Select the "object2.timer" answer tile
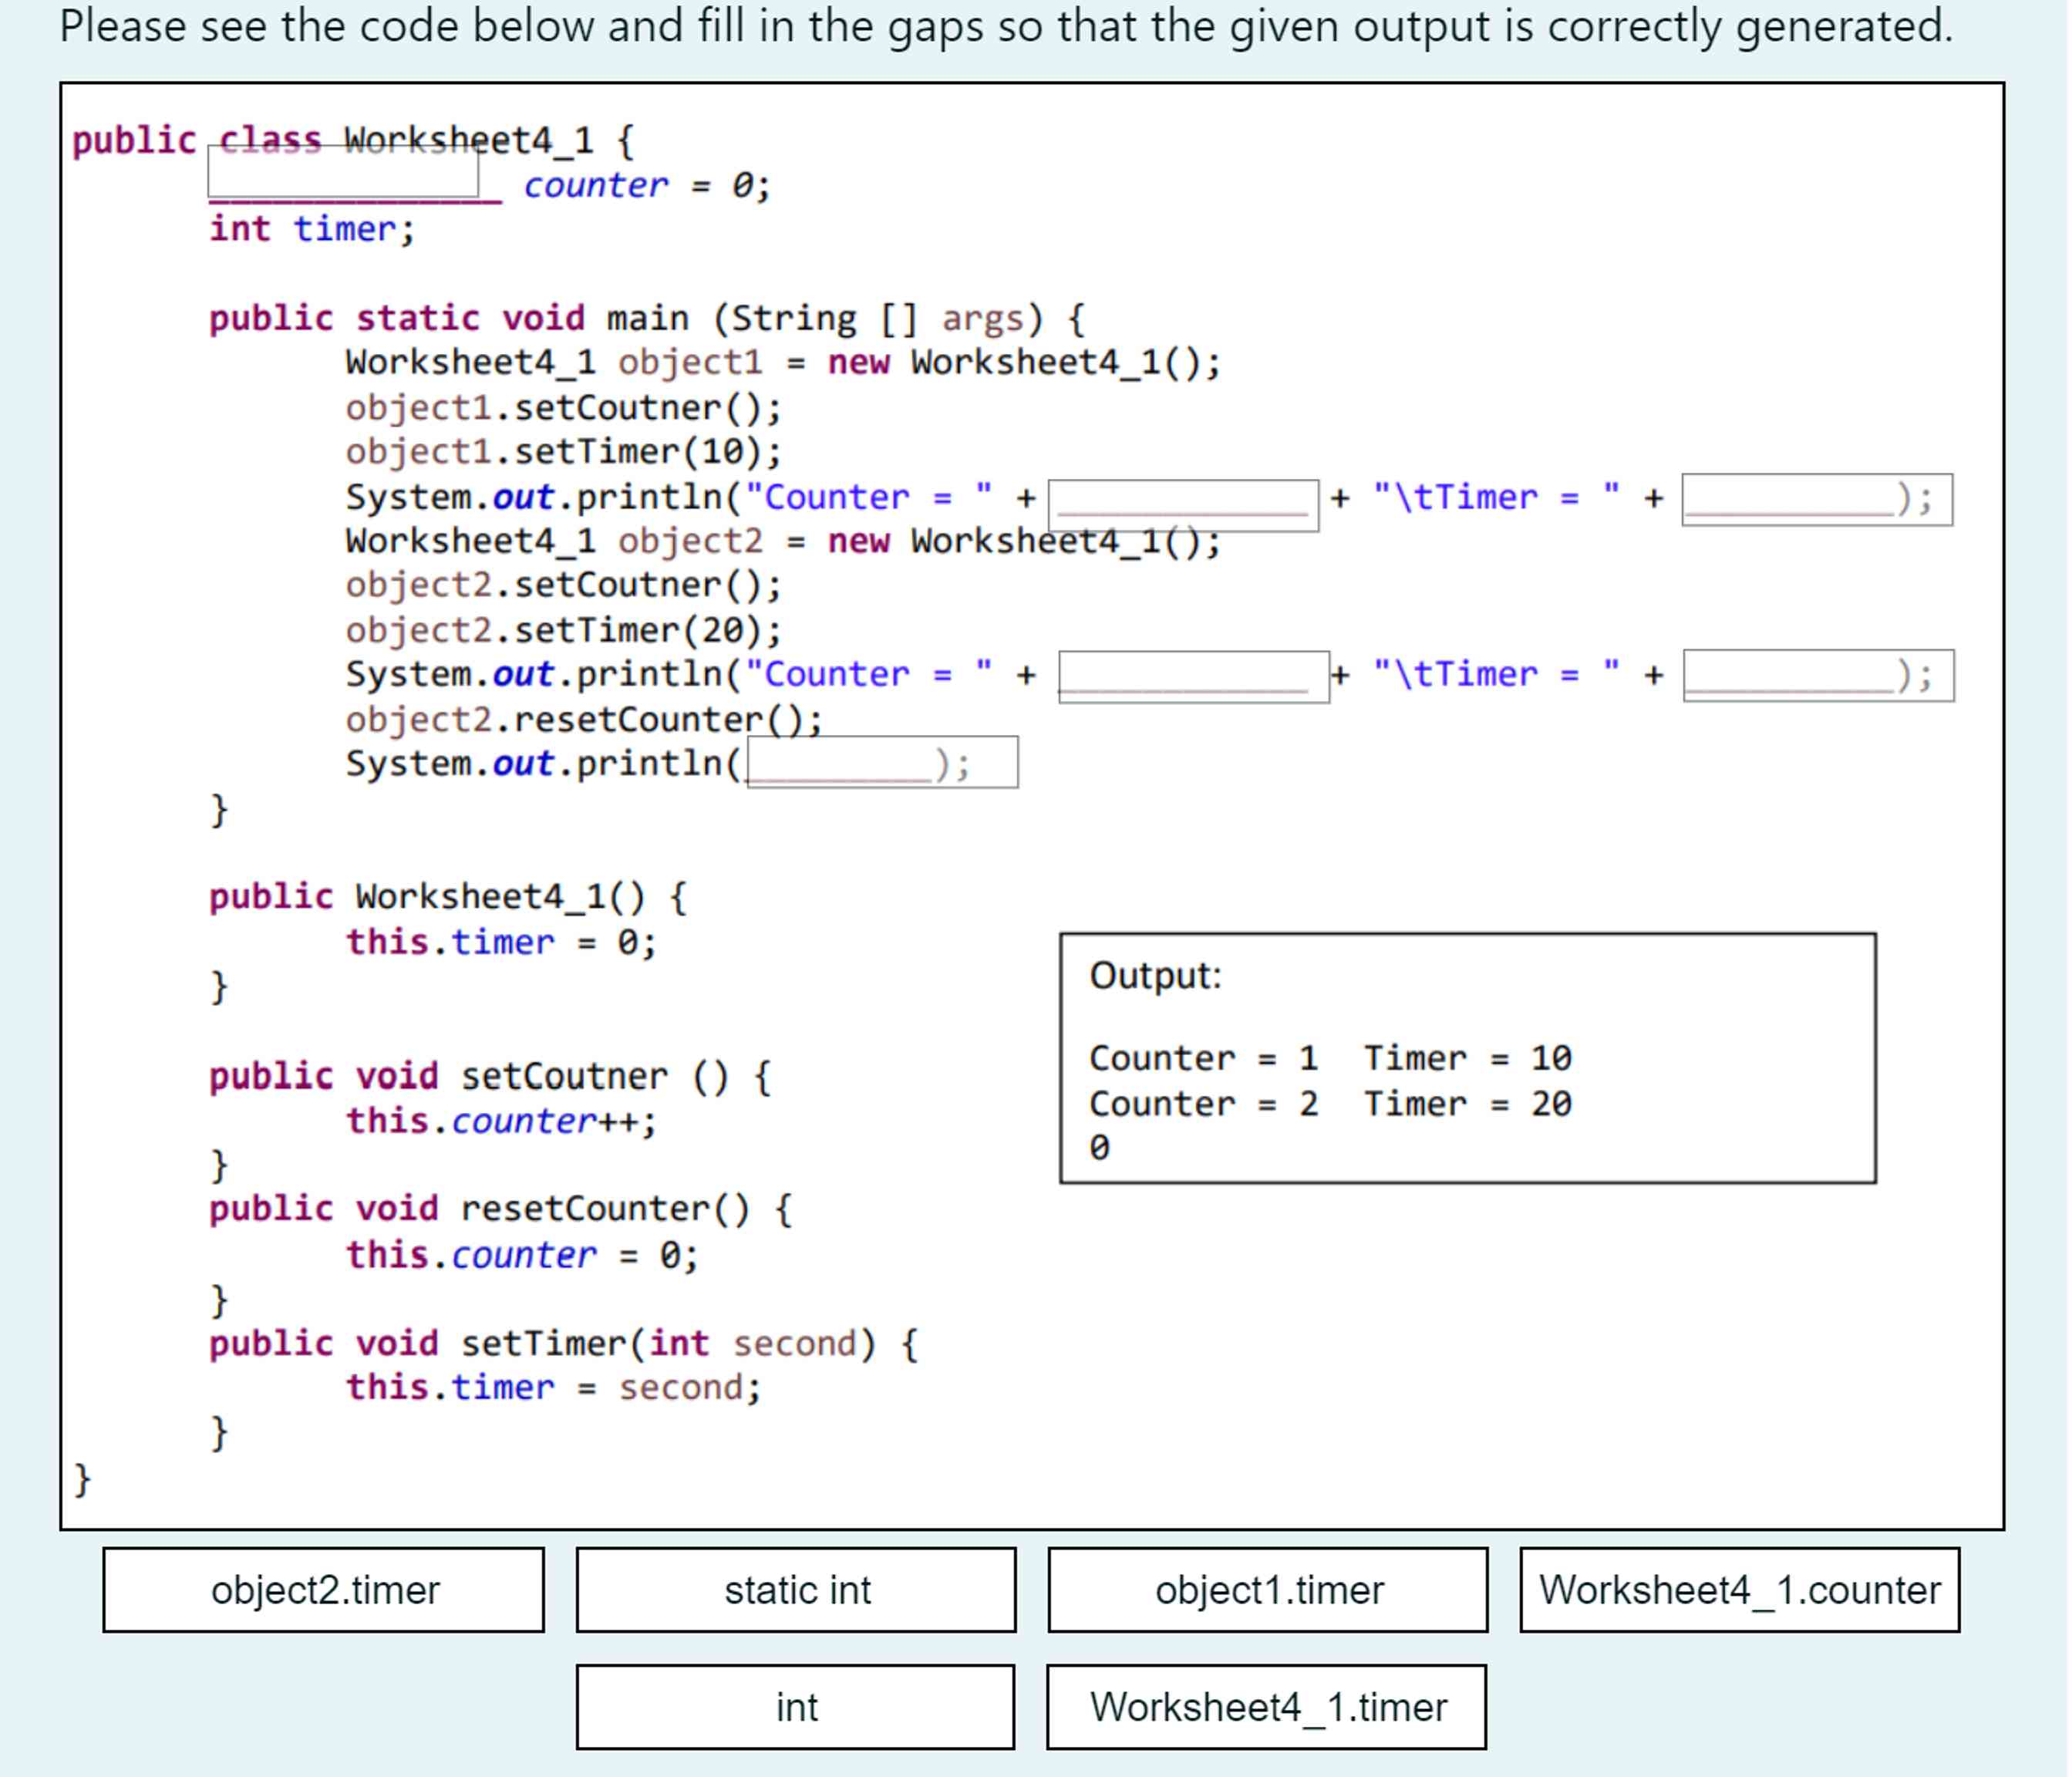The width and height of the screenshot is (2072, 1777). tap(323, 1590)
